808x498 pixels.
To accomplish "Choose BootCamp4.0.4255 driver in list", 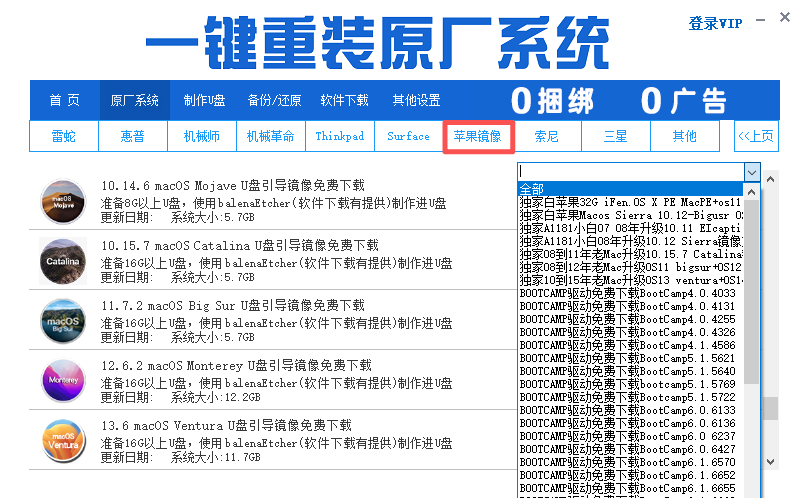I will click(x=630, y=319).
